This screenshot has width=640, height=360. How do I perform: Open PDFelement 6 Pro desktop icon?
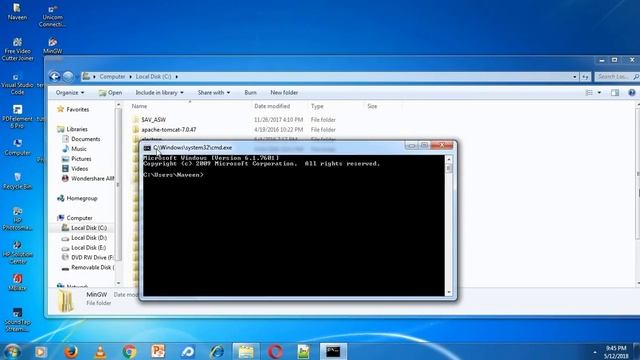pos(17,116)
